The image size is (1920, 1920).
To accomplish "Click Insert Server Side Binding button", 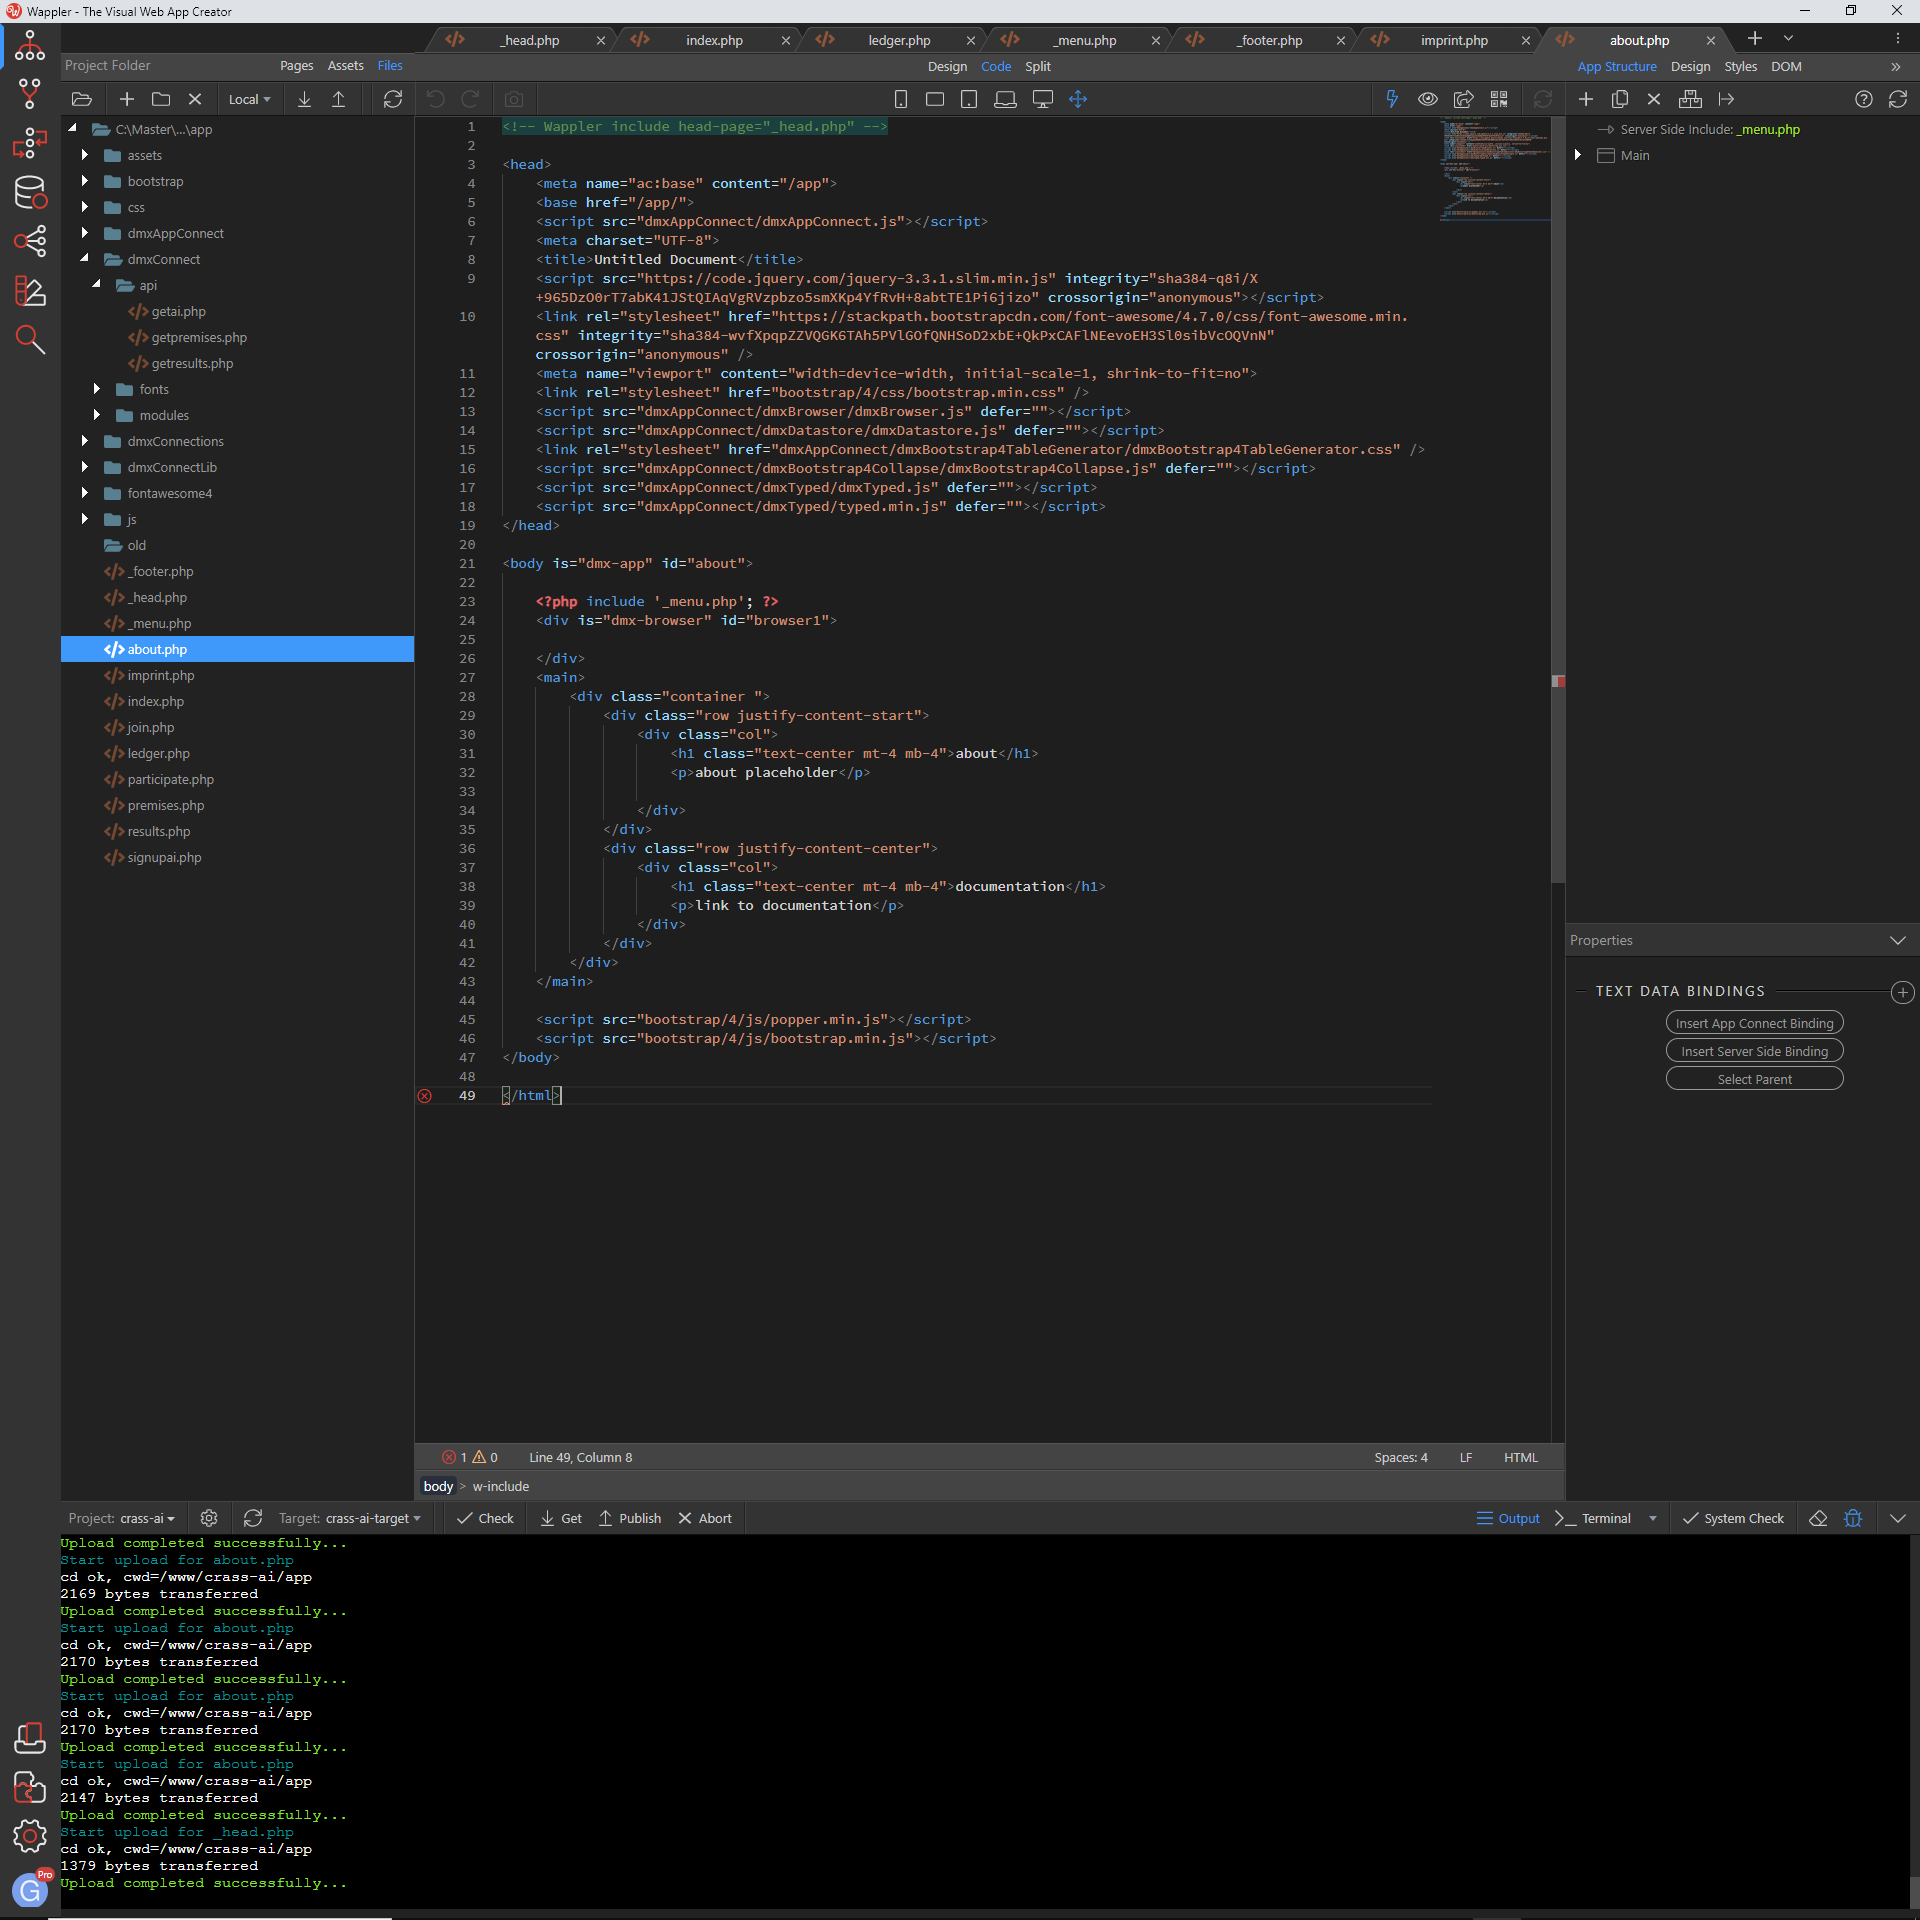I will [1754, 1051].
